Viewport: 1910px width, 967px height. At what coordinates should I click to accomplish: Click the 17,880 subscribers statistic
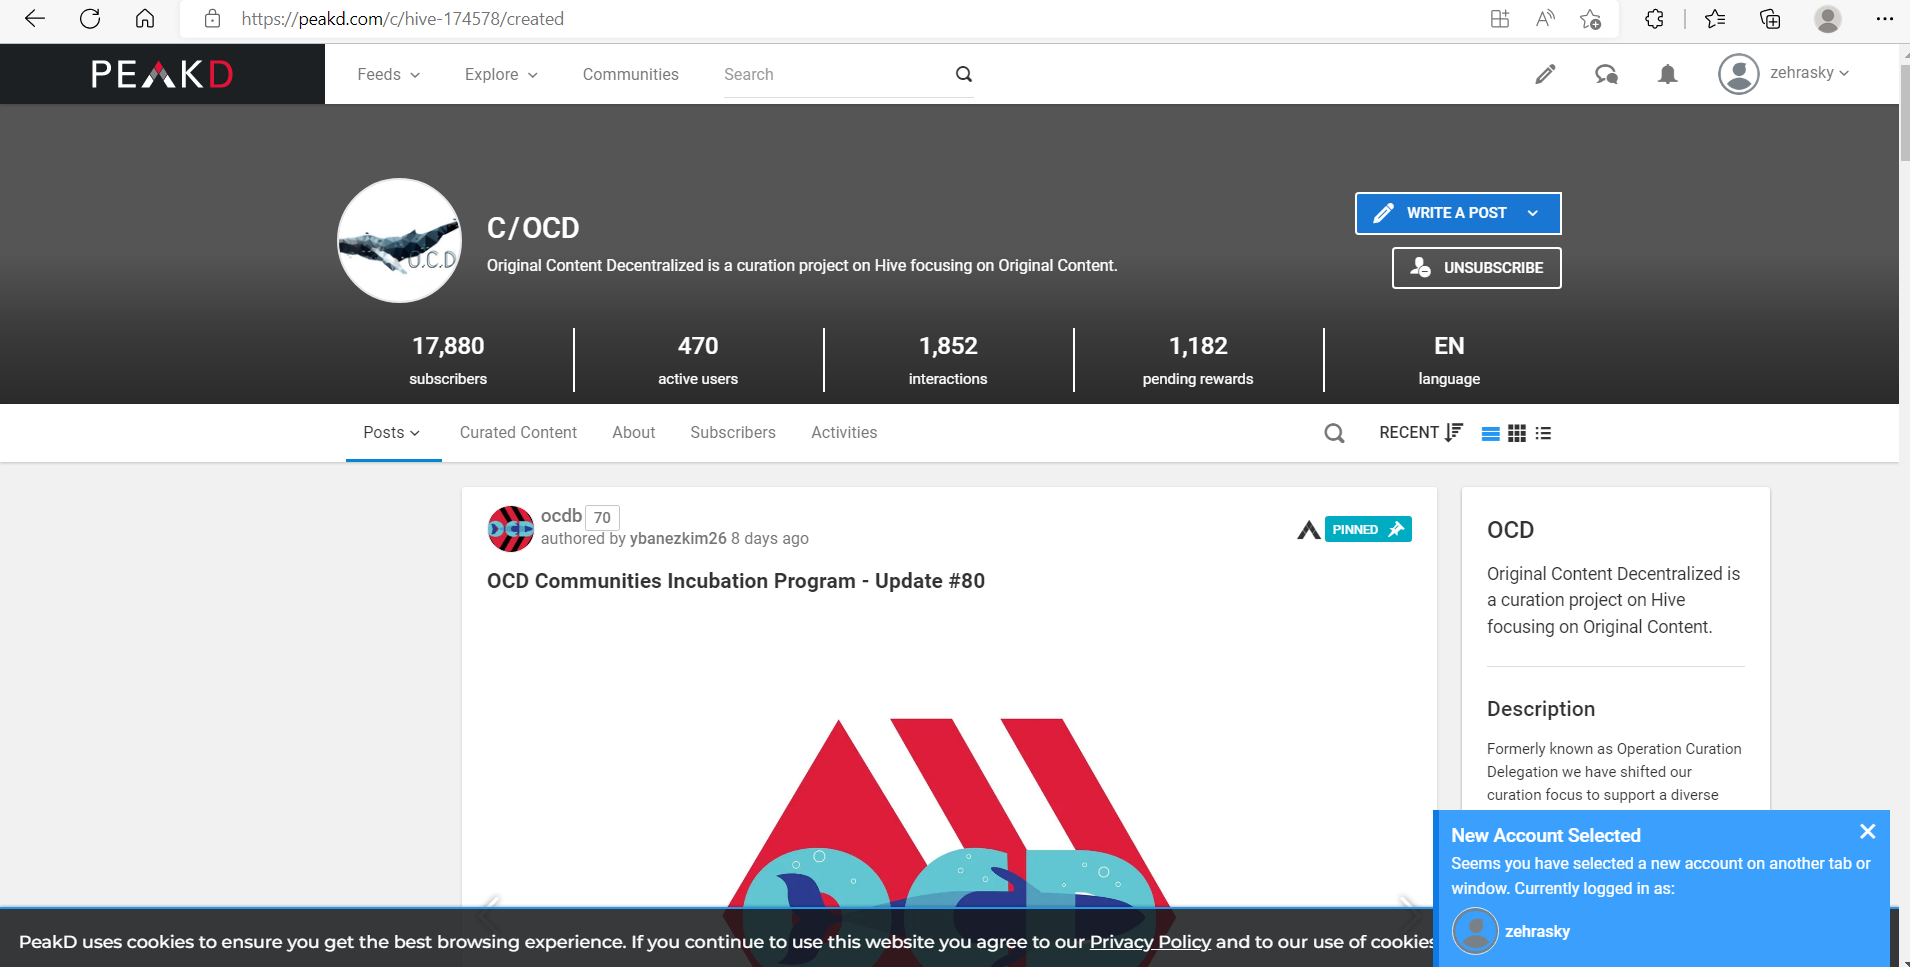pyautogui.click(x=448, y=360)
